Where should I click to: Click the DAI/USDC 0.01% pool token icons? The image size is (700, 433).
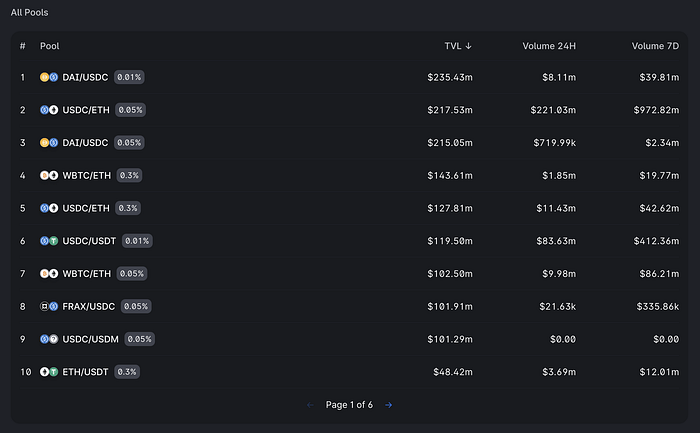point(49,77)
